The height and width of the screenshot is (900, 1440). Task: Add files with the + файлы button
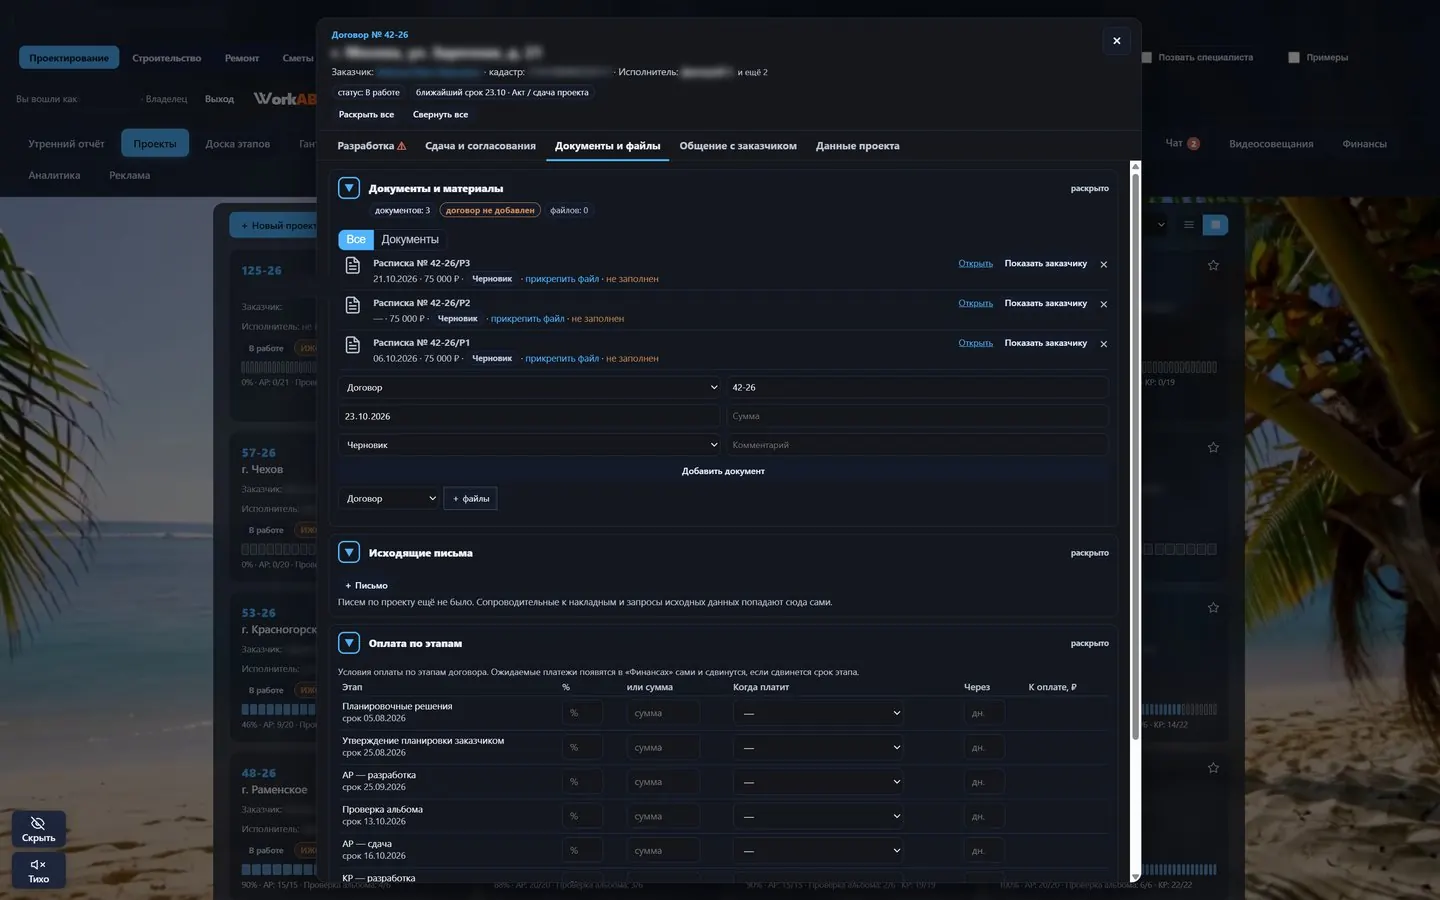tap(471, 498)
